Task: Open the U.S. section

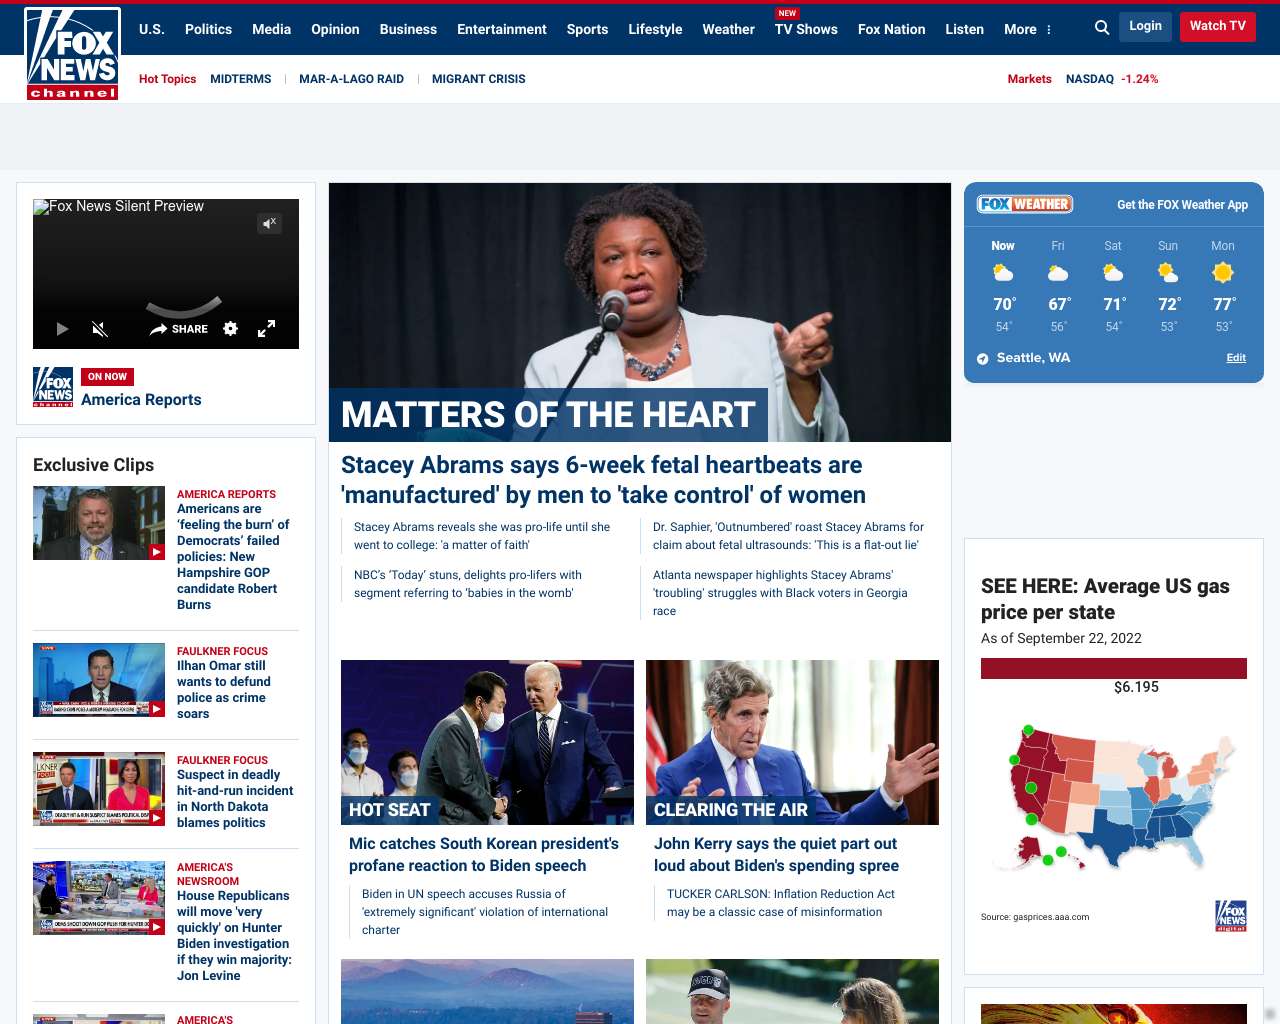Action: point(152,29)
